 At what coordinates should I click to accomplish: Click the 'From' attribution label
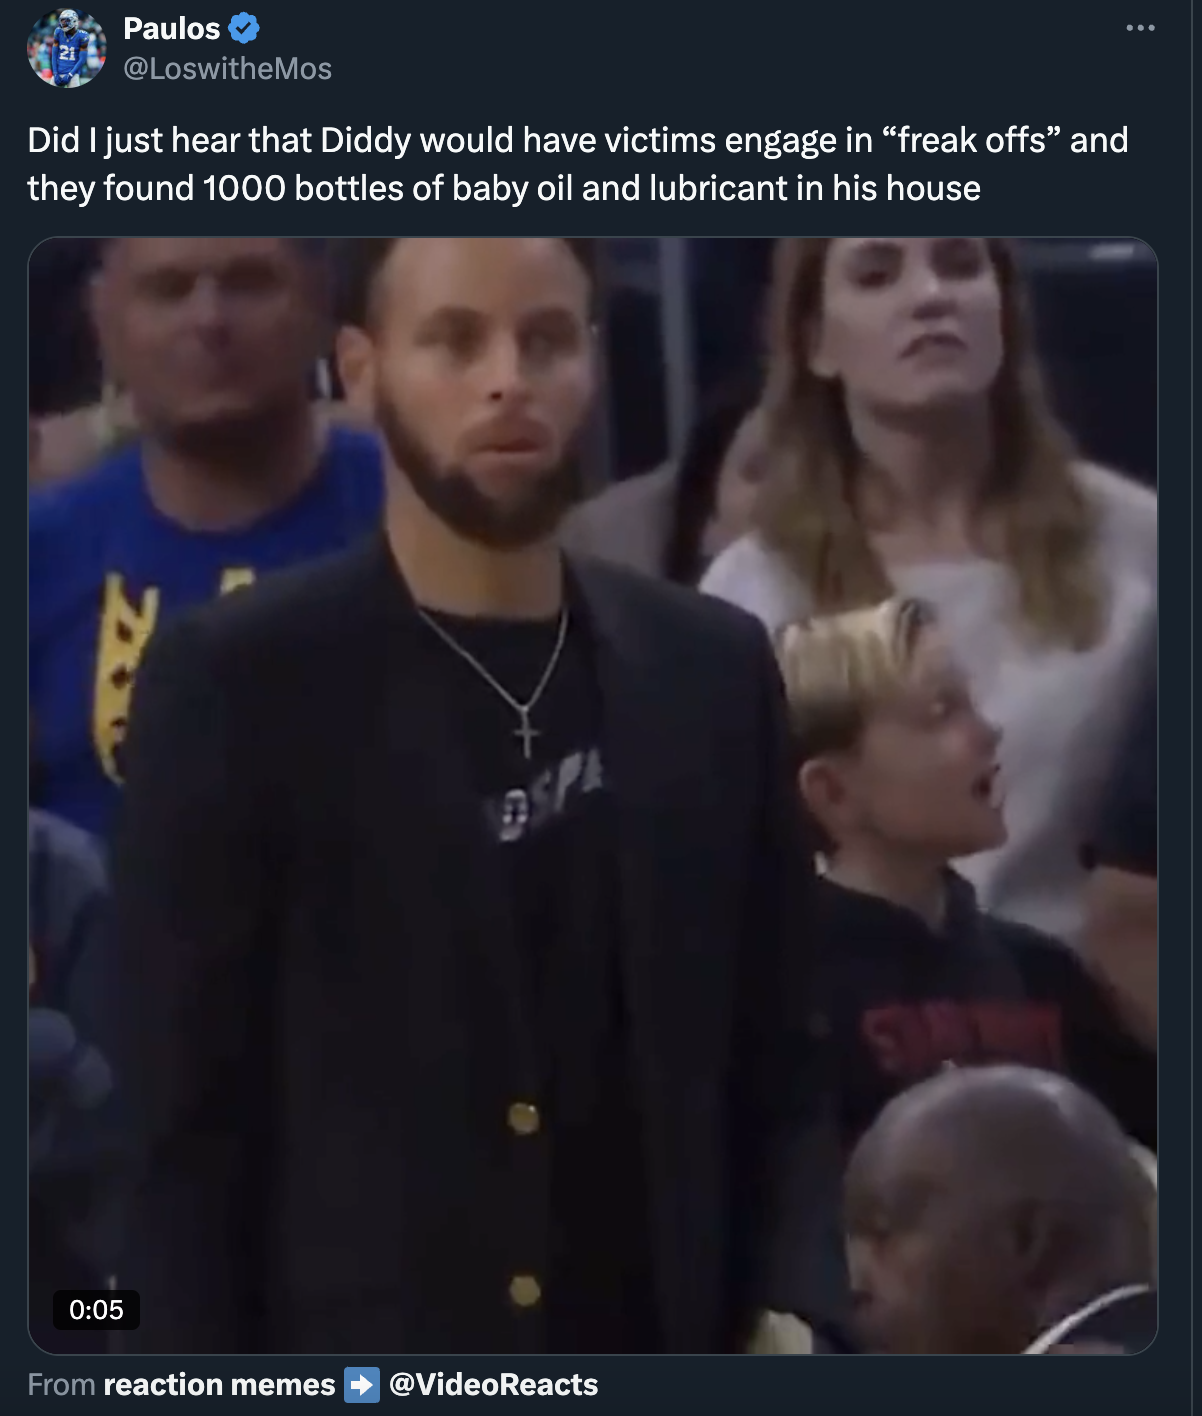(x=61, y=1385)
